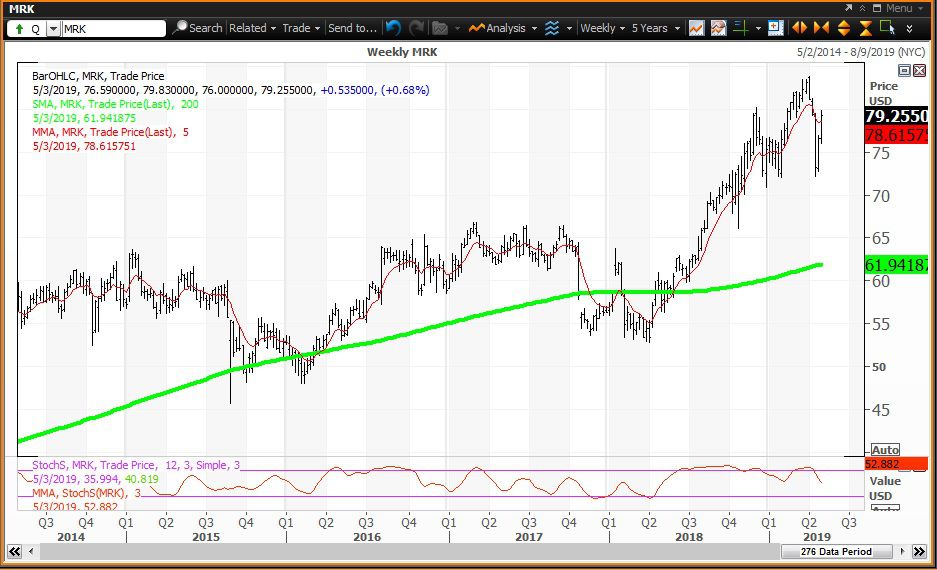Click the StochS, MRK, Trade Price legend

tap(136, 465)
